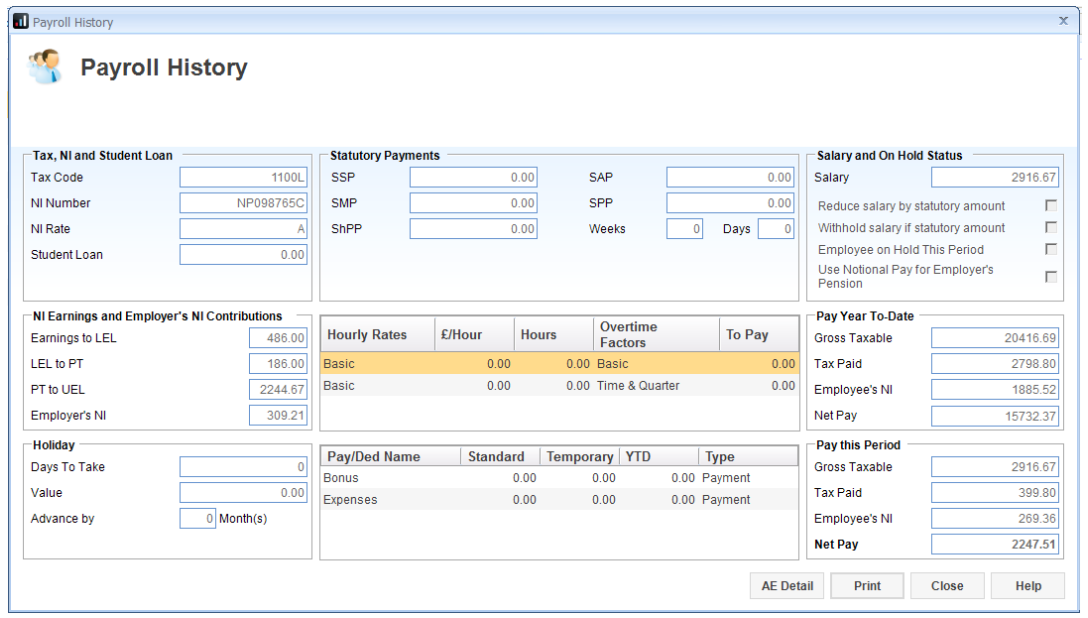Focus the SSP statutory payment field
The height and width of the screenshot is (618, 1088).
(473, 178)
